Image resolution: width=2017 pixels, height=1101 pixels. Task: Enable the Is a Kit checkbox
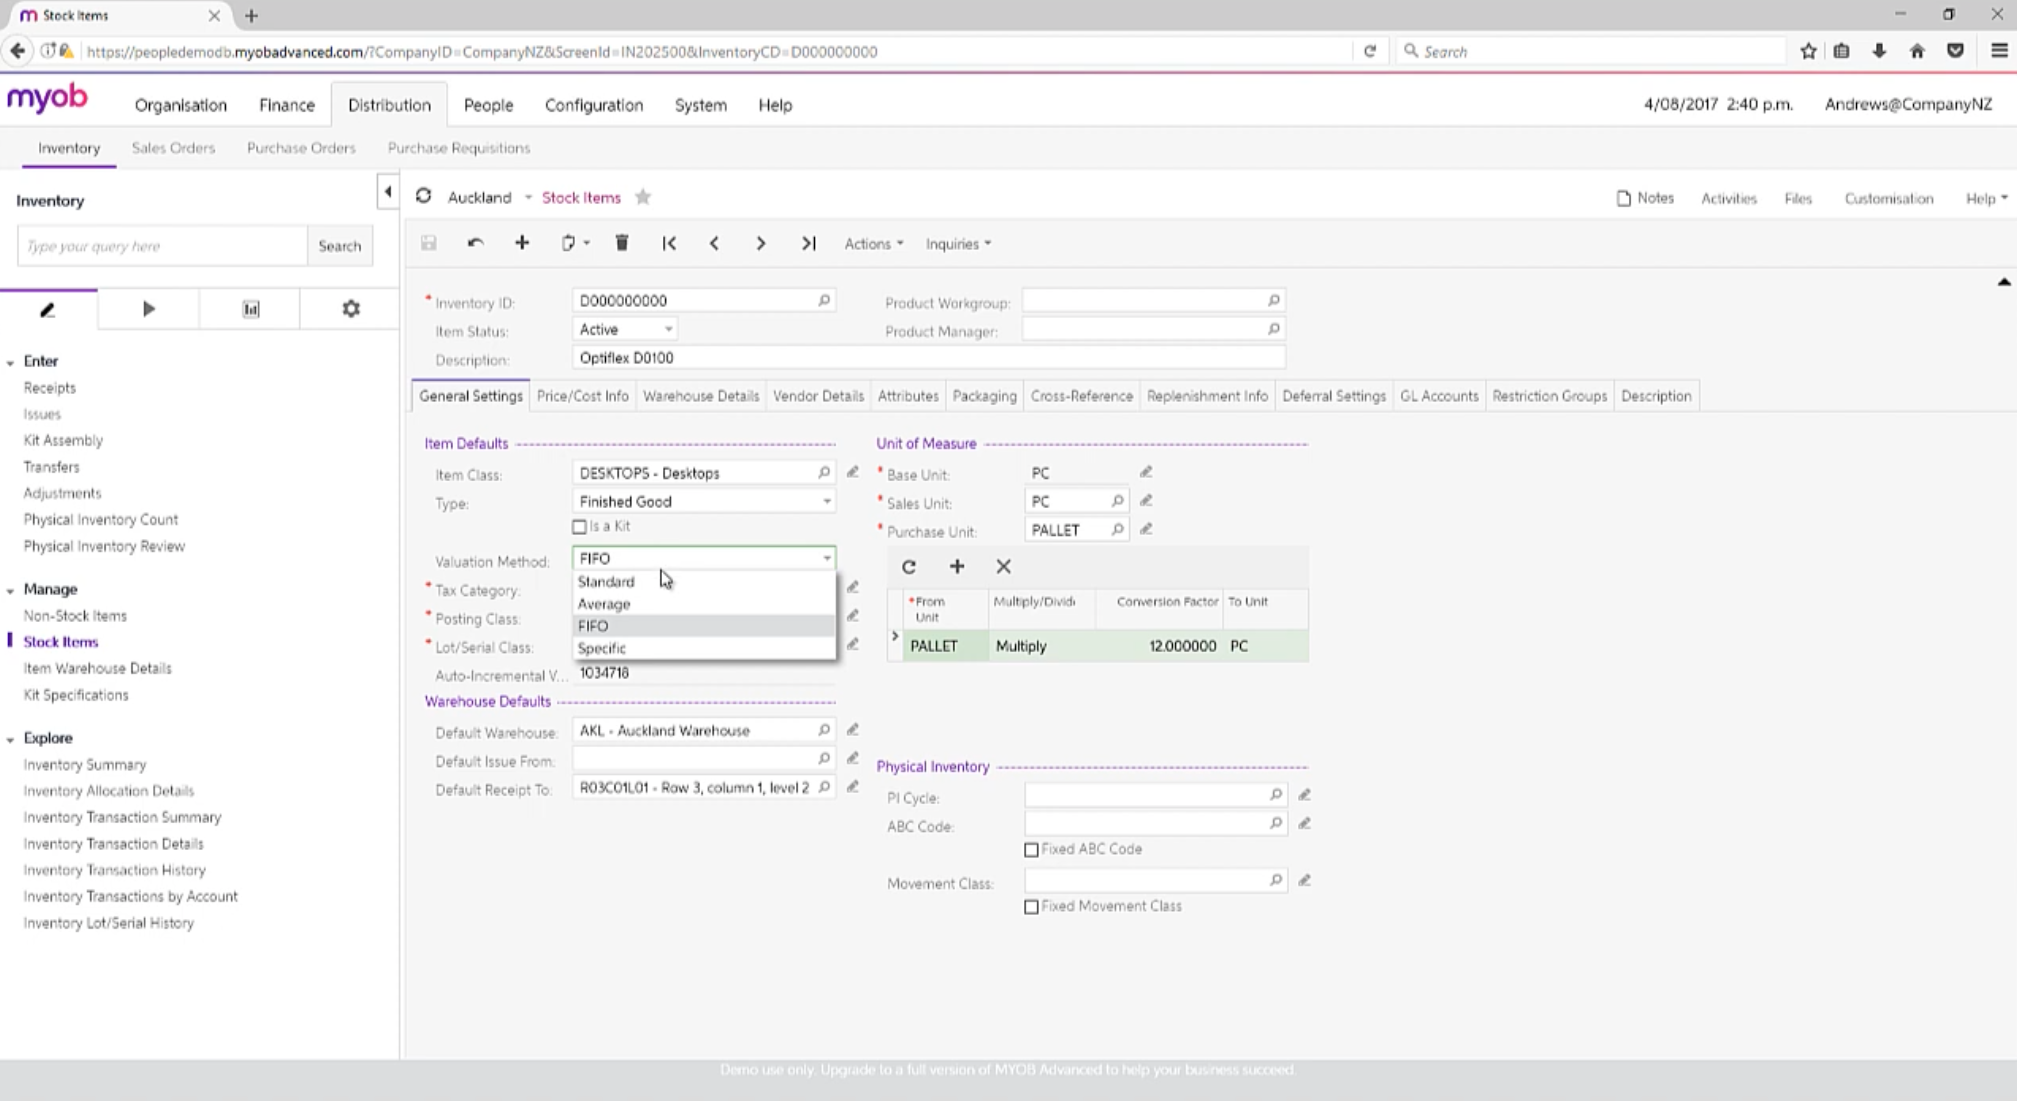tap(578, 525)
